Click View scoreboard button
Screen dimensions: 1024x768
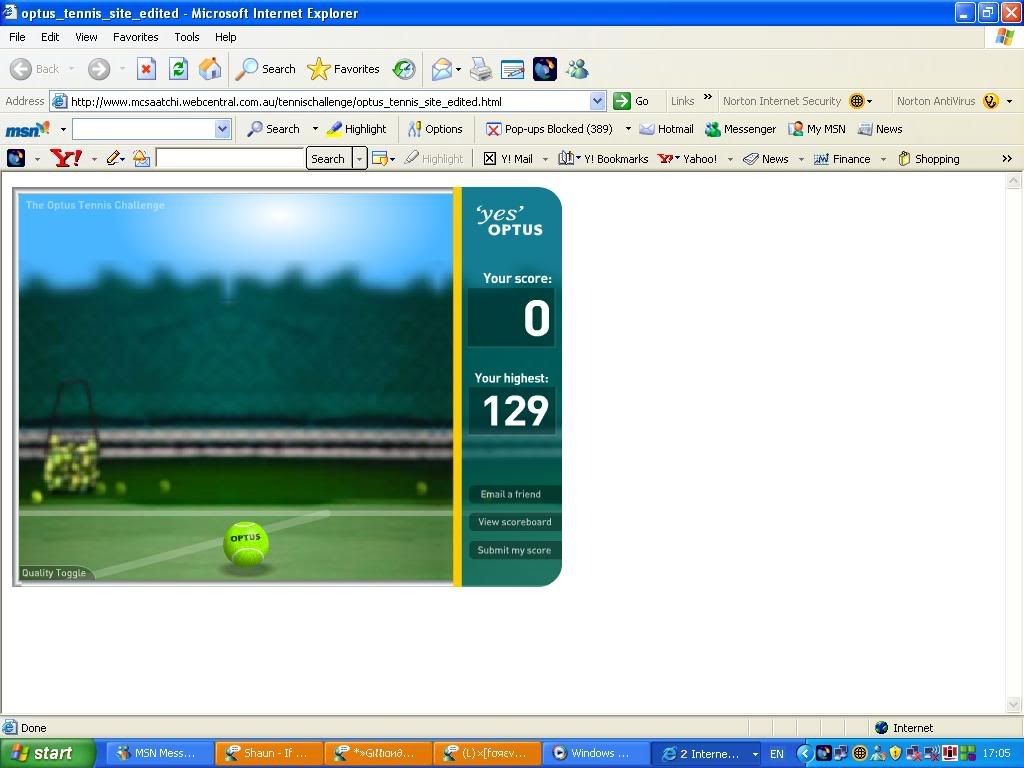[514, 522]
